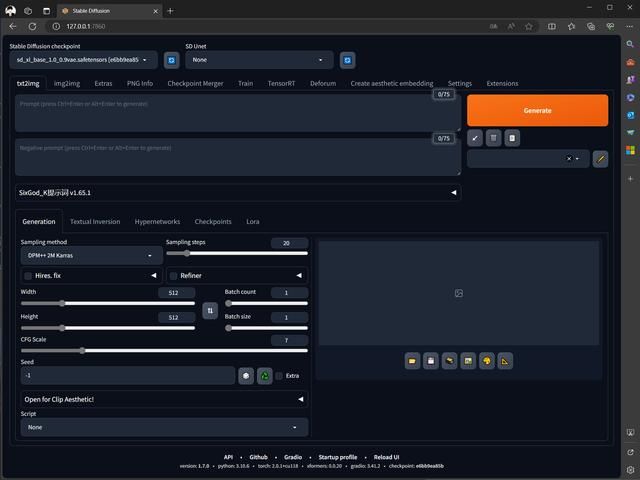Click the green recycle icon to reuse seed

coord(265,376)
